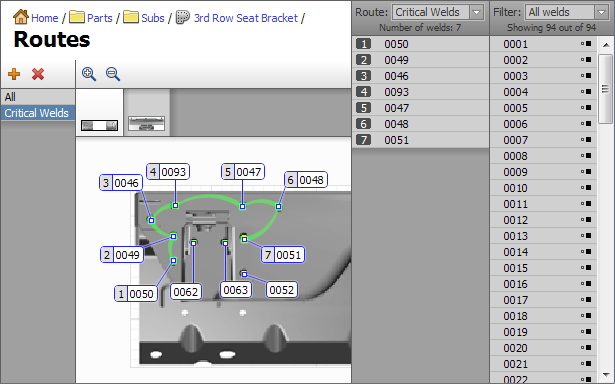The width and height of the screenshot is (615, 384).
Task: Select the Critical Welds route item
Action: pyautogui.click(x=38, y=113)
